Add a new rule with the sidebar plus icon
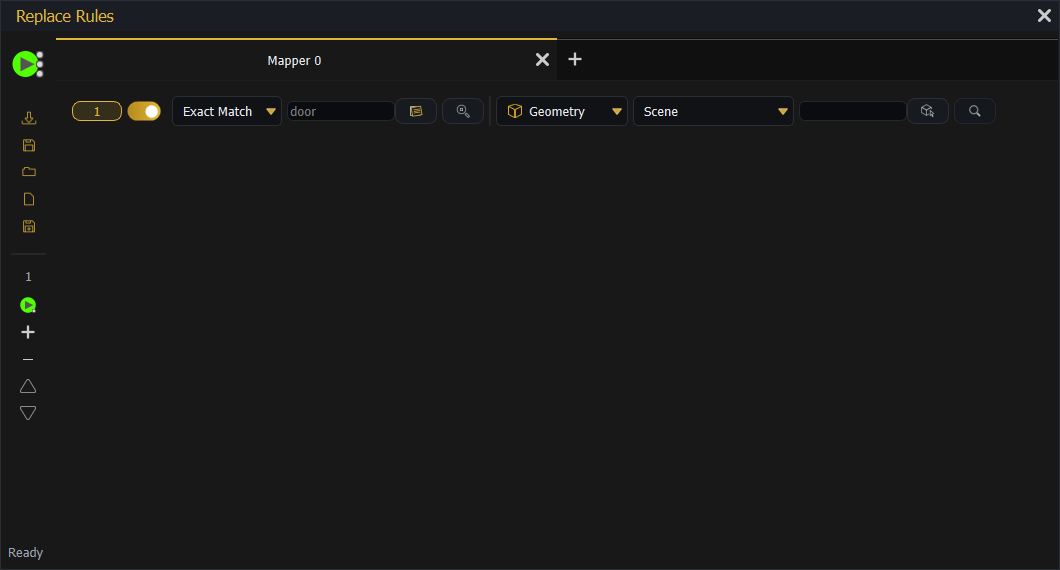The image size is (1060, 570). coord(28,332)
